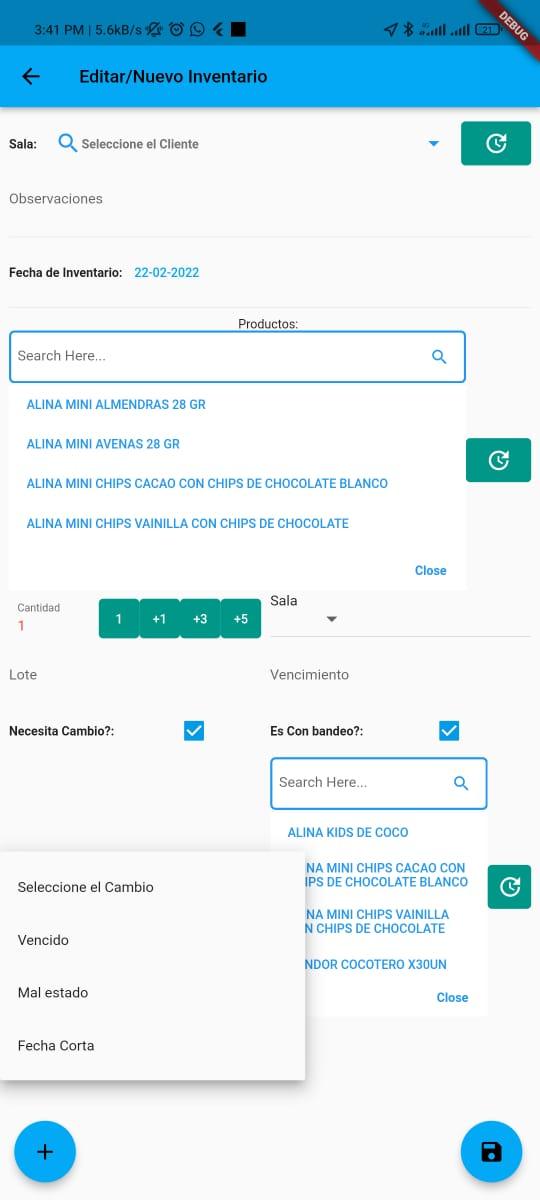
Task: Close the product suggestions list
Action: [431, 571]
